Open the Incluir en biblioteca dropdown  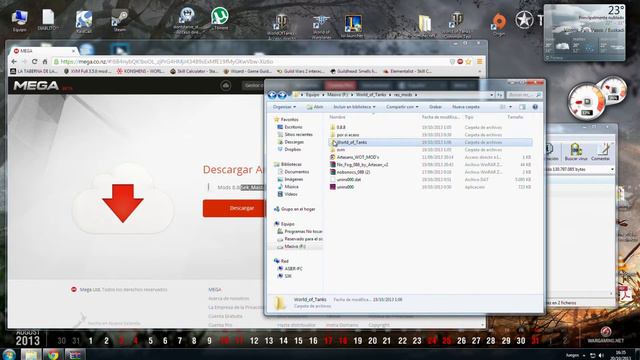(354, 107)
